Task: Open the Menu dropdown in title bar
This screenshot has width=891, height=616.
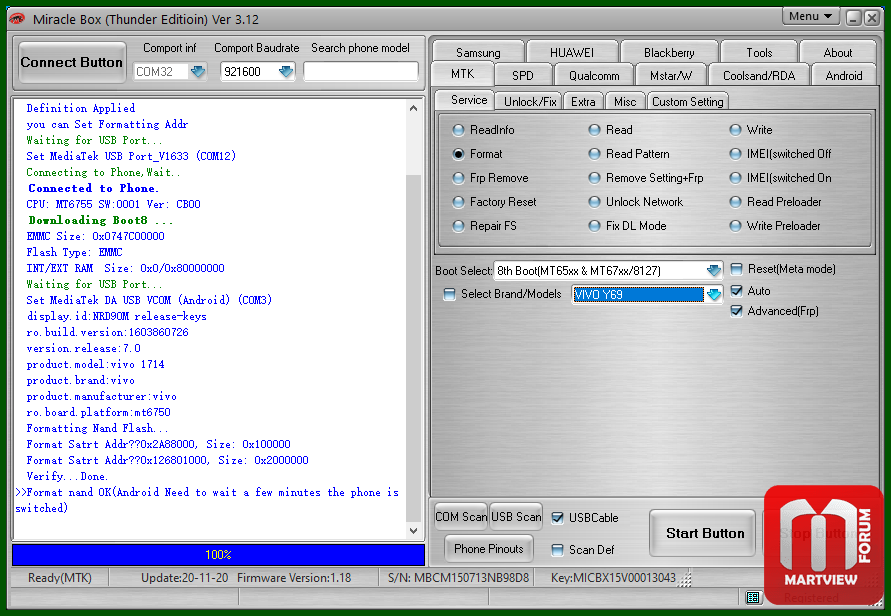Action: [x=810, y=16]
